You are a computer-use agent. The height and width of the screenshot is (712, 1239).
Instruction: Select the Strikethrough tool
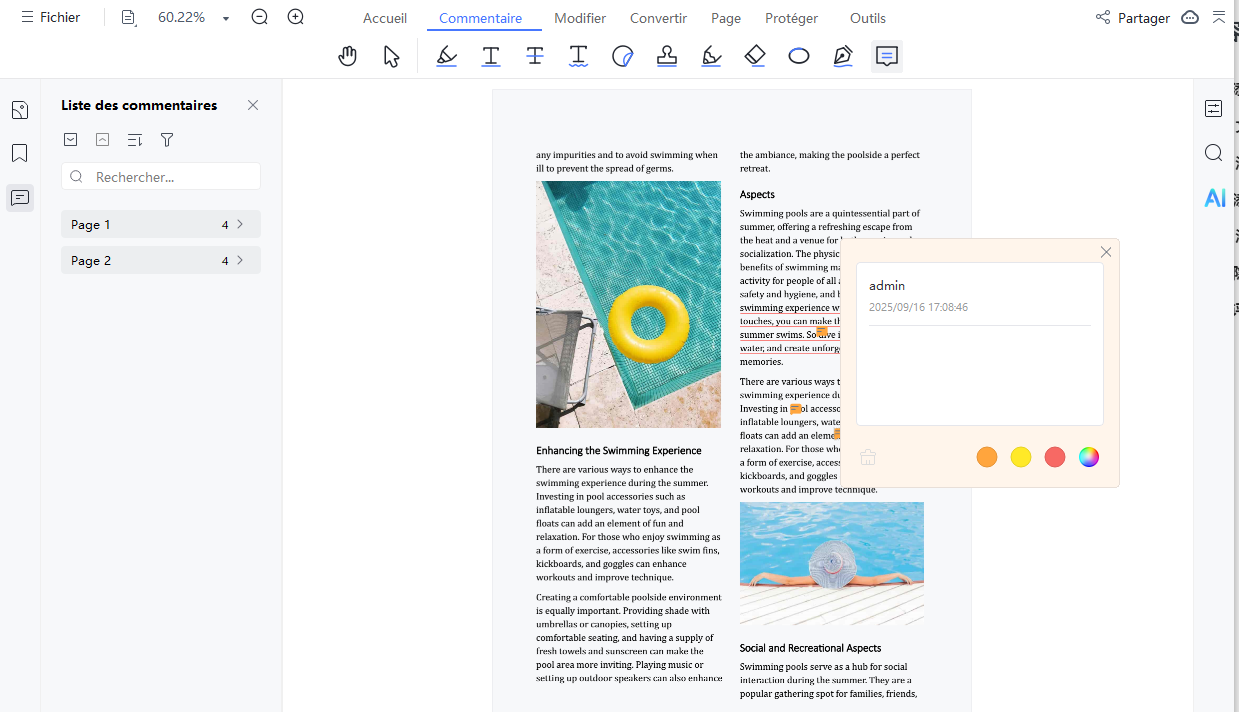[x=534, y=56]
